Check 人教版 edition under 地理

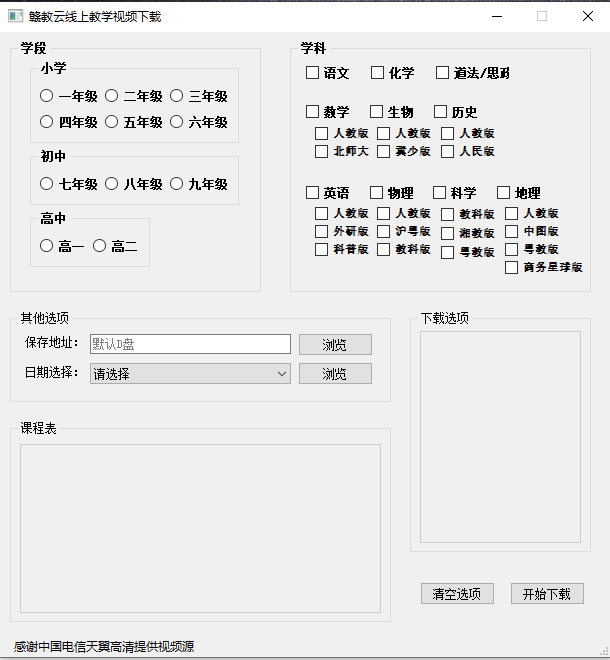[x=511, y=213]
